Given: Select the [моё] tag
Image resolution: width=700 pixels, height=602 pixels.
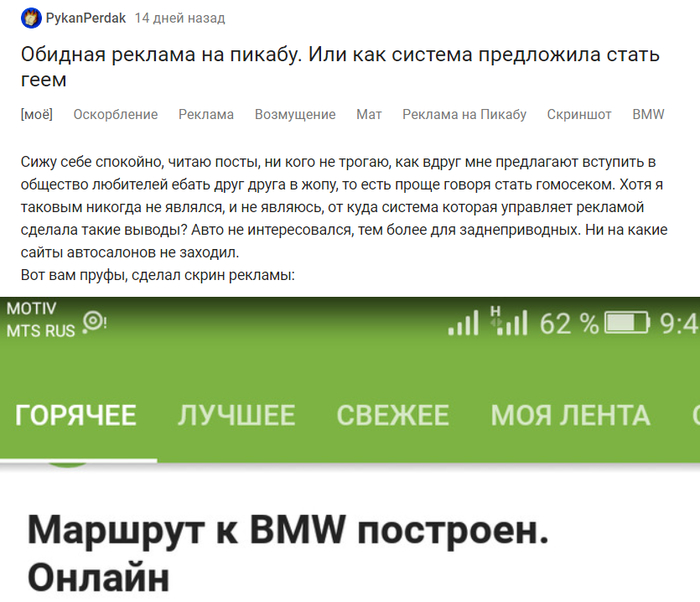Looking at the screenshot, I should click(x=37, y=114).
